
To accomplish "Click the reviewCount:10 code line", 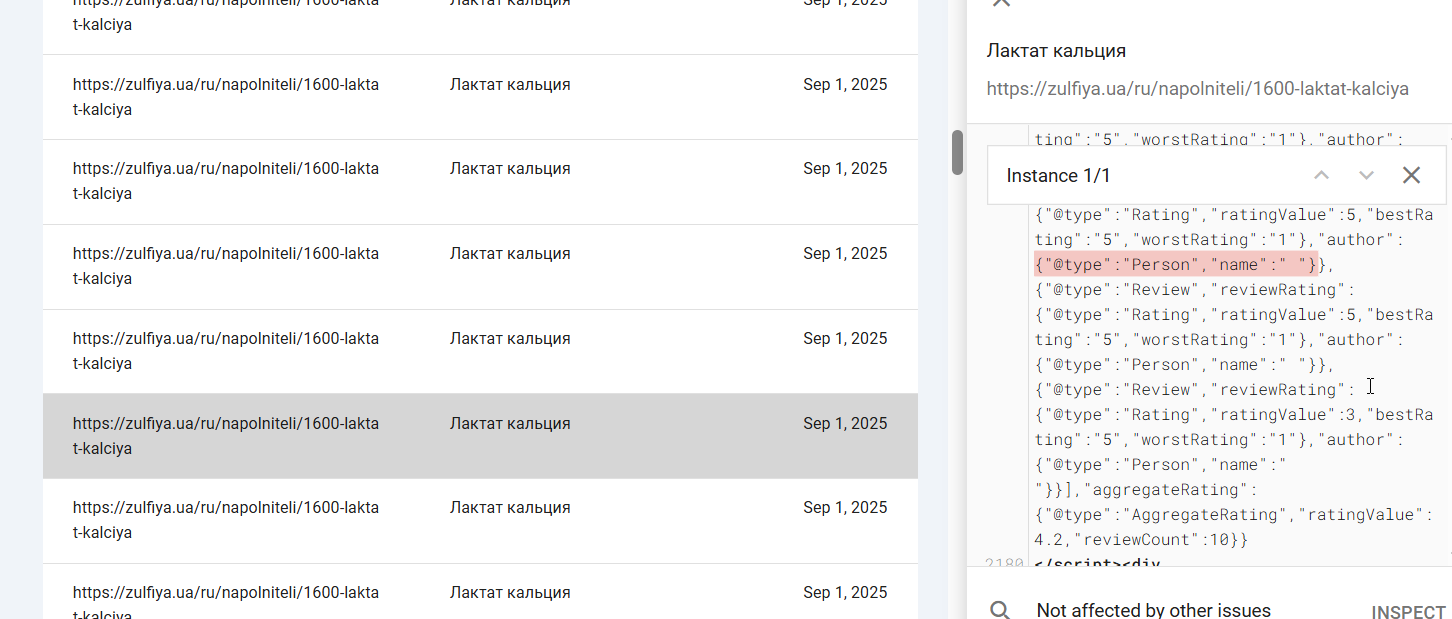I will pos(1141,540).
